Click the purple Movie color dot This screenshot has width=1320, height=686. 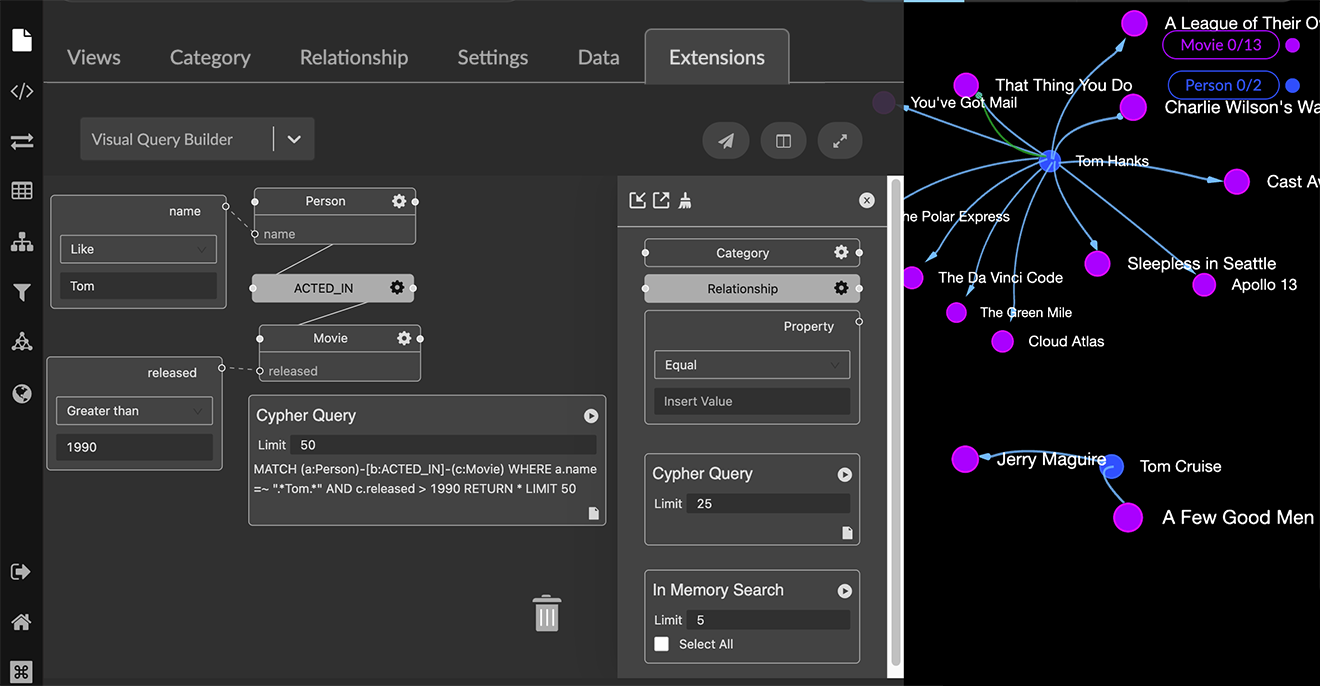(1293, 45)
